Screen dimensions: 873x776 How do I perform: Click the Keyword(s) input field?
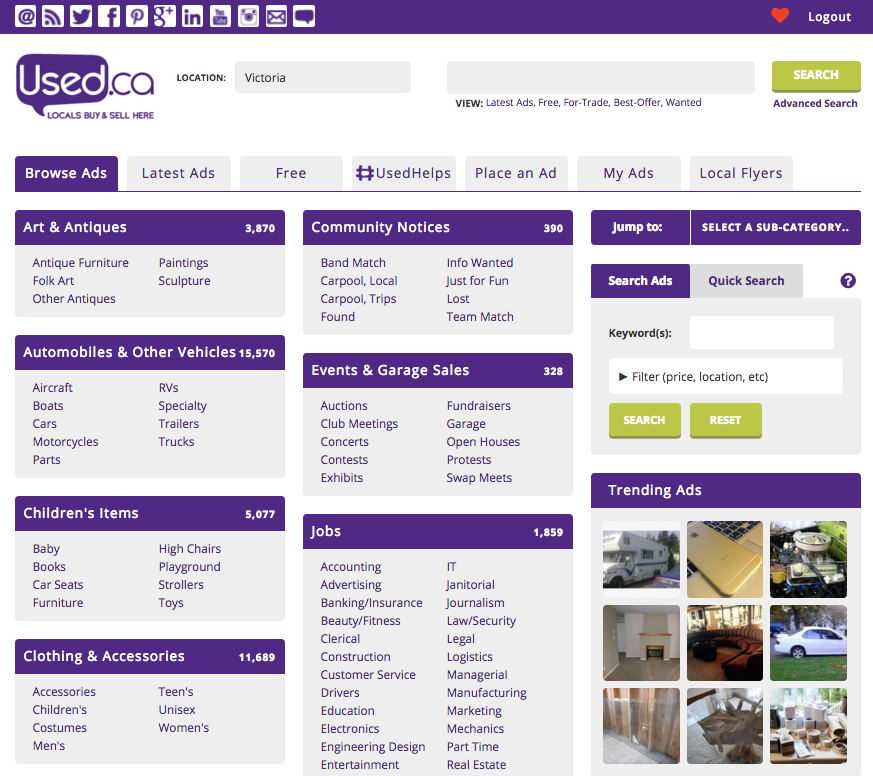(x=761, y=333)
